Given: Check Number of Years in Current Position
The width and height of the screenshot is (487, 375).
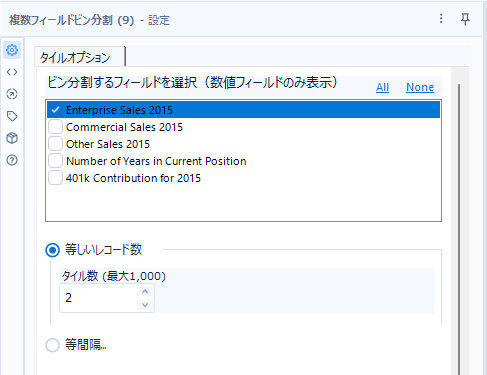Looking at the screenshot, I should click(55, 161).
